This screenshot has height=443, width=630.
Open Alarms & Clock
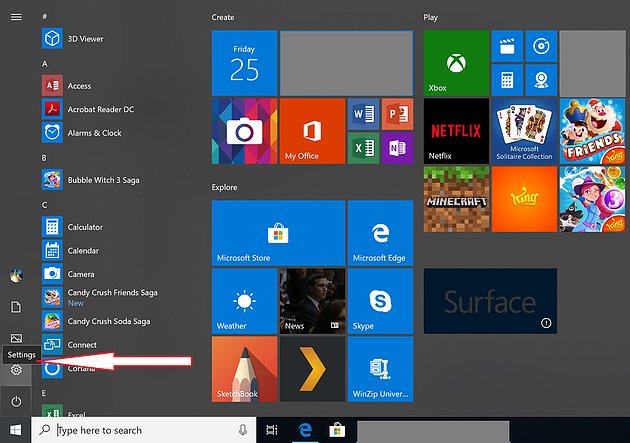tap(82, 133)
